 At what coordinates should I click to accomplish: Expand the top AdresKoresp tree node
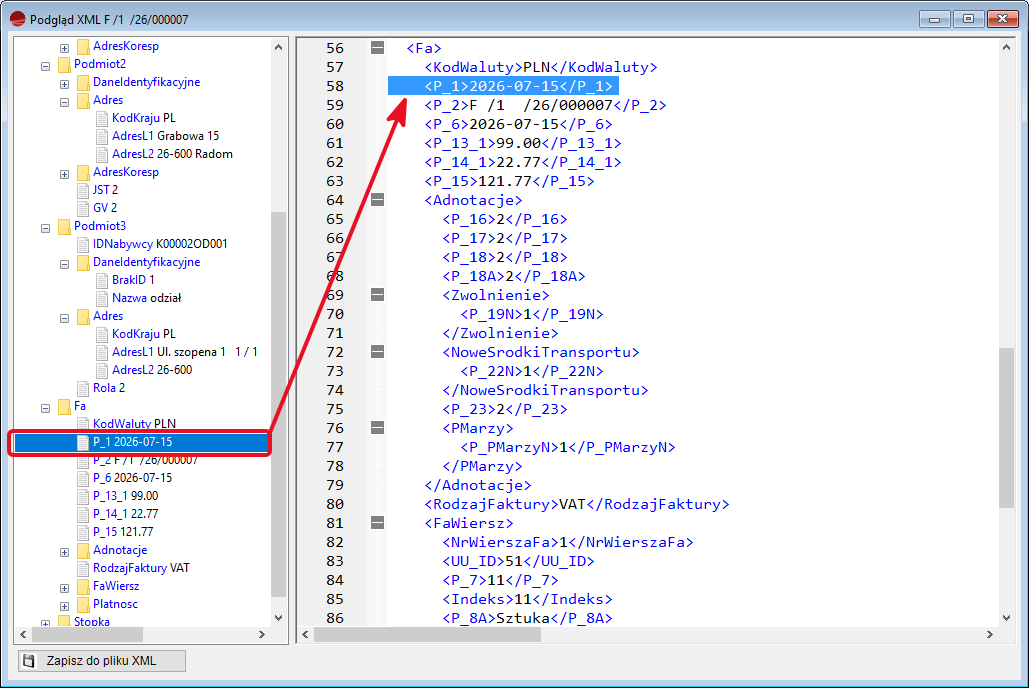[64, 48]
